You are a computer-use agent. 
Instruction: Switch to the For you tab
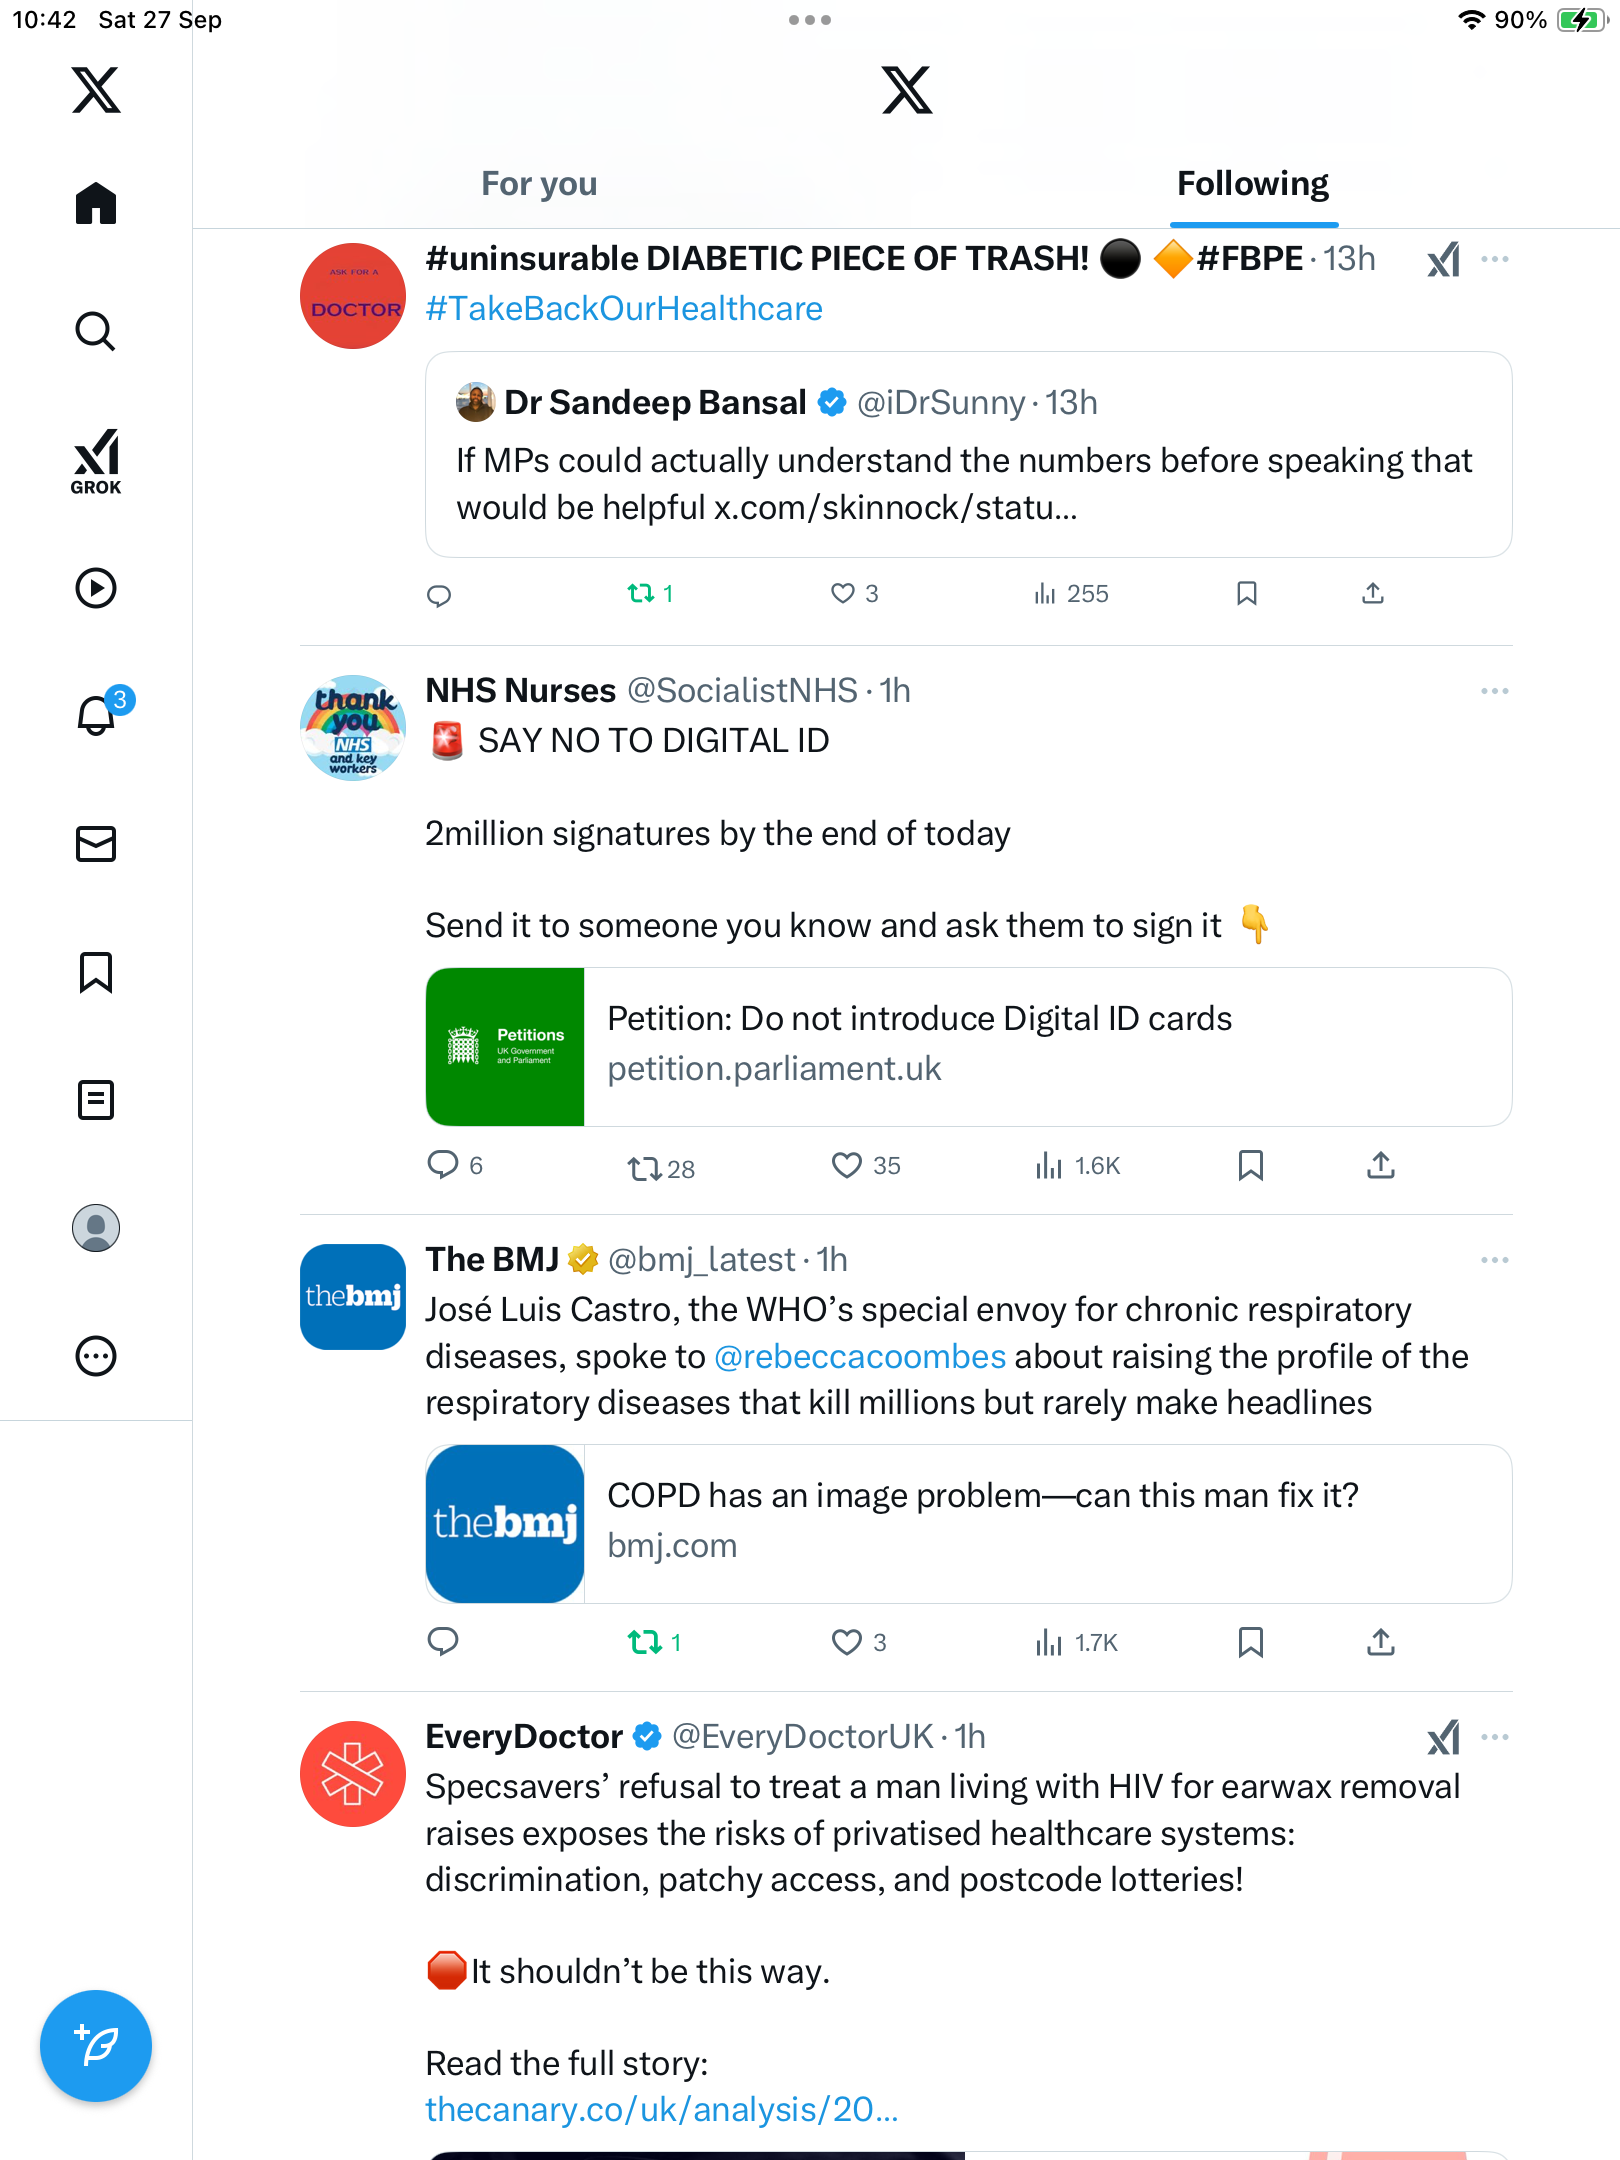[x=539, y=184]
